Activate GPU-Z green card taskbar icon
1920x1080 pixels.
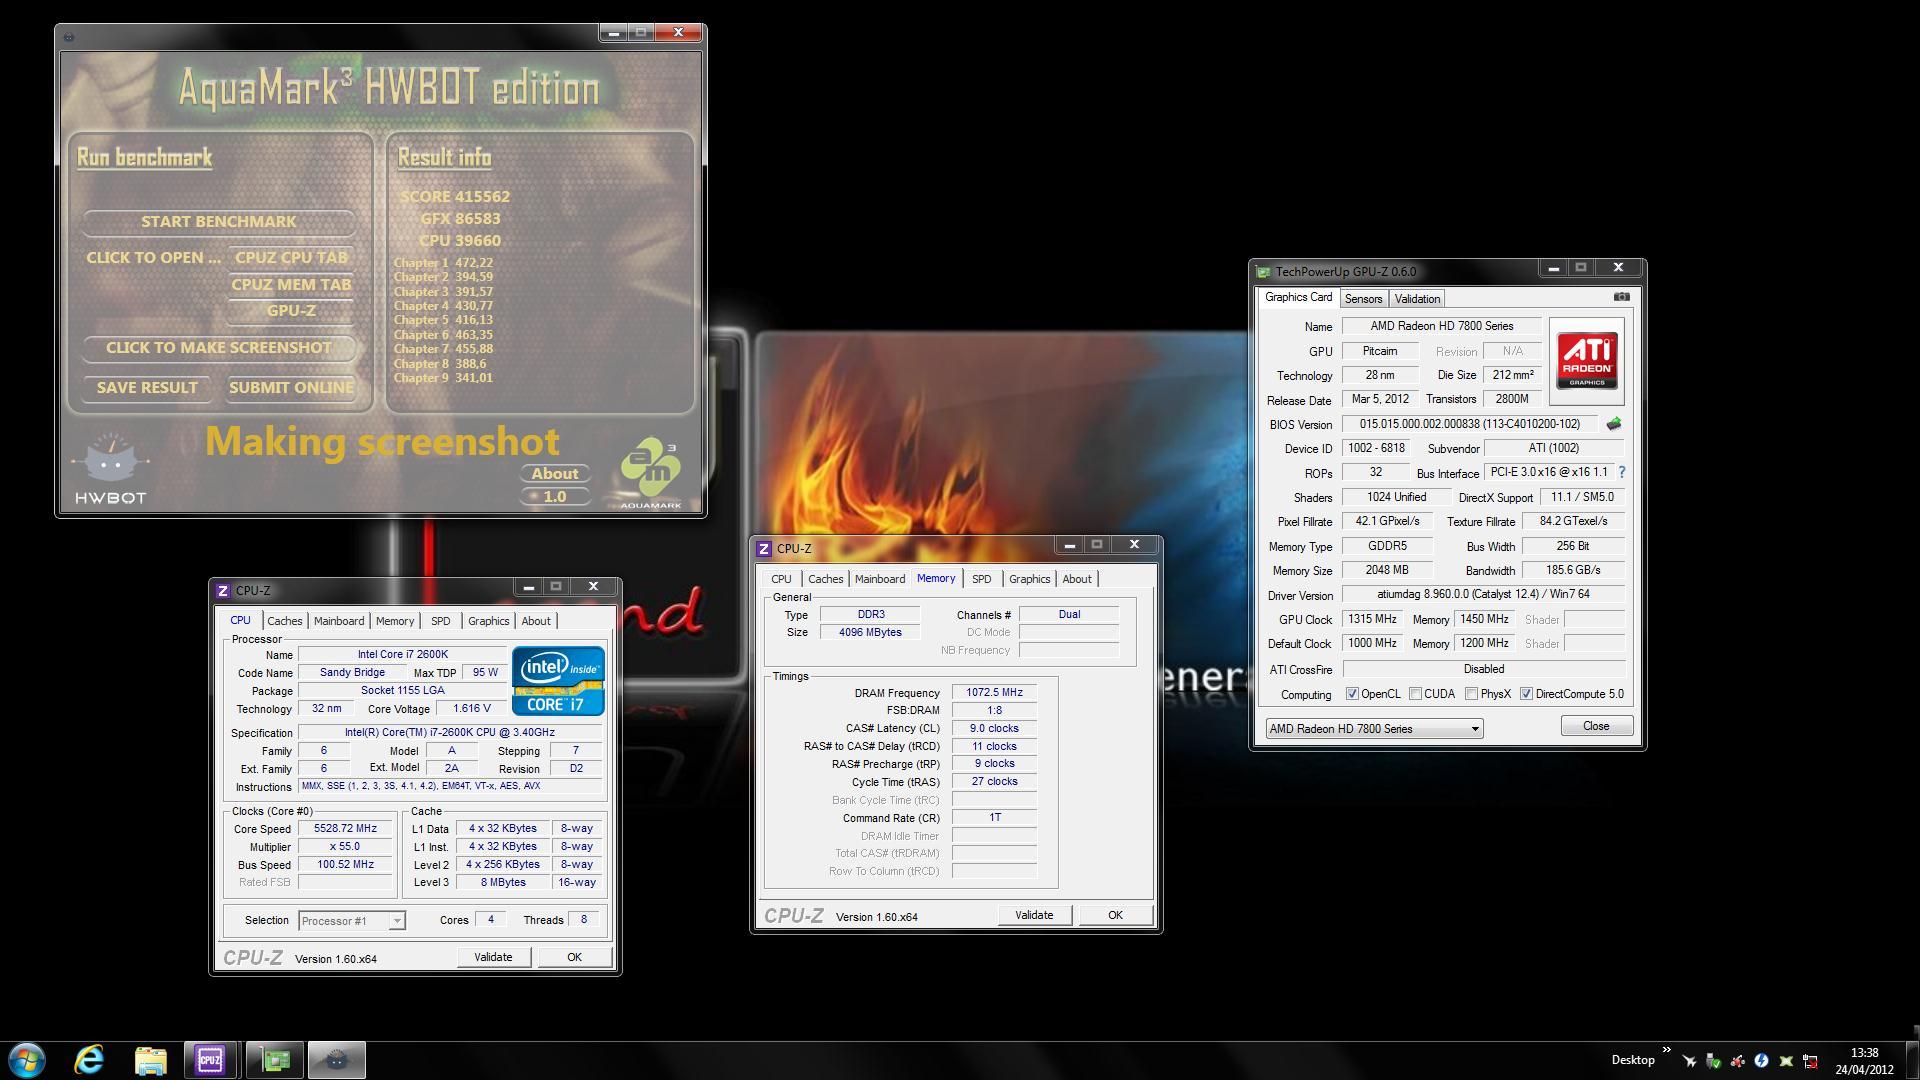pyautogui.click(x=275, y=1060)
